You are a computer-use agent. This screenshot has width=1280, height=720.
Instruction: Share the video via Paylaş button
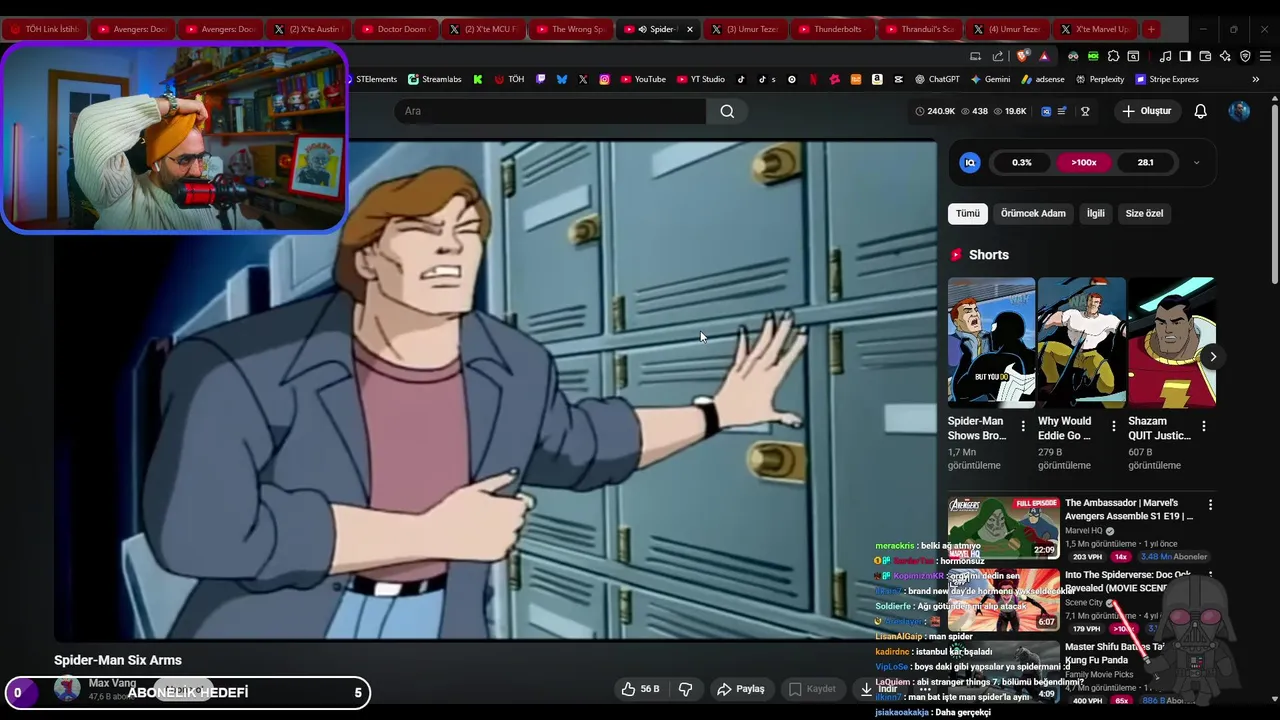[741, 689]
